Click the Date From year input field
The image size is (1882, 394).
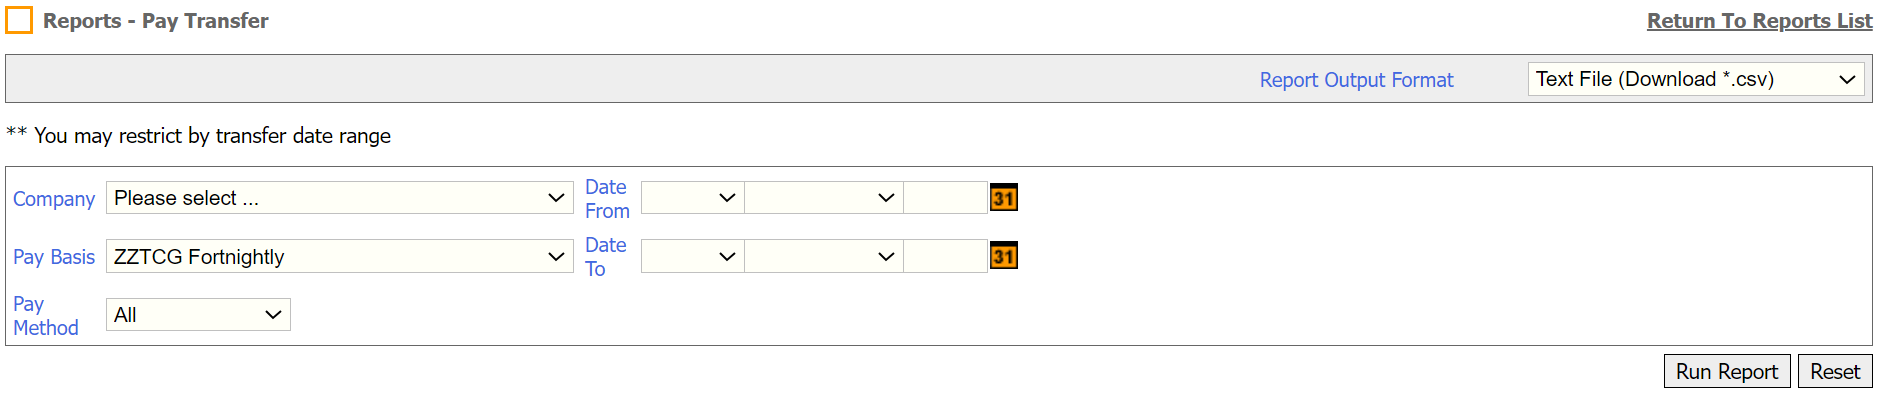(x=946, y=198)
